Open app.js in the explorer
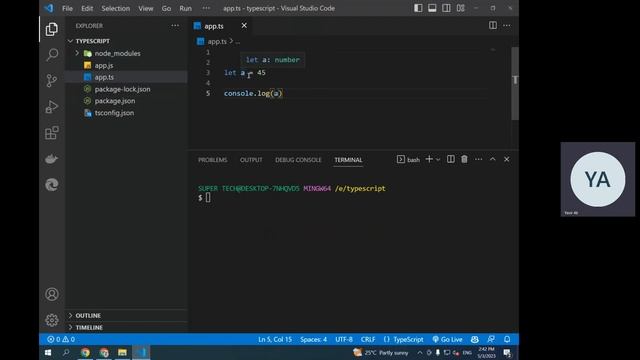This screenshot has width=640, height=360. click(x=127, y=65)
